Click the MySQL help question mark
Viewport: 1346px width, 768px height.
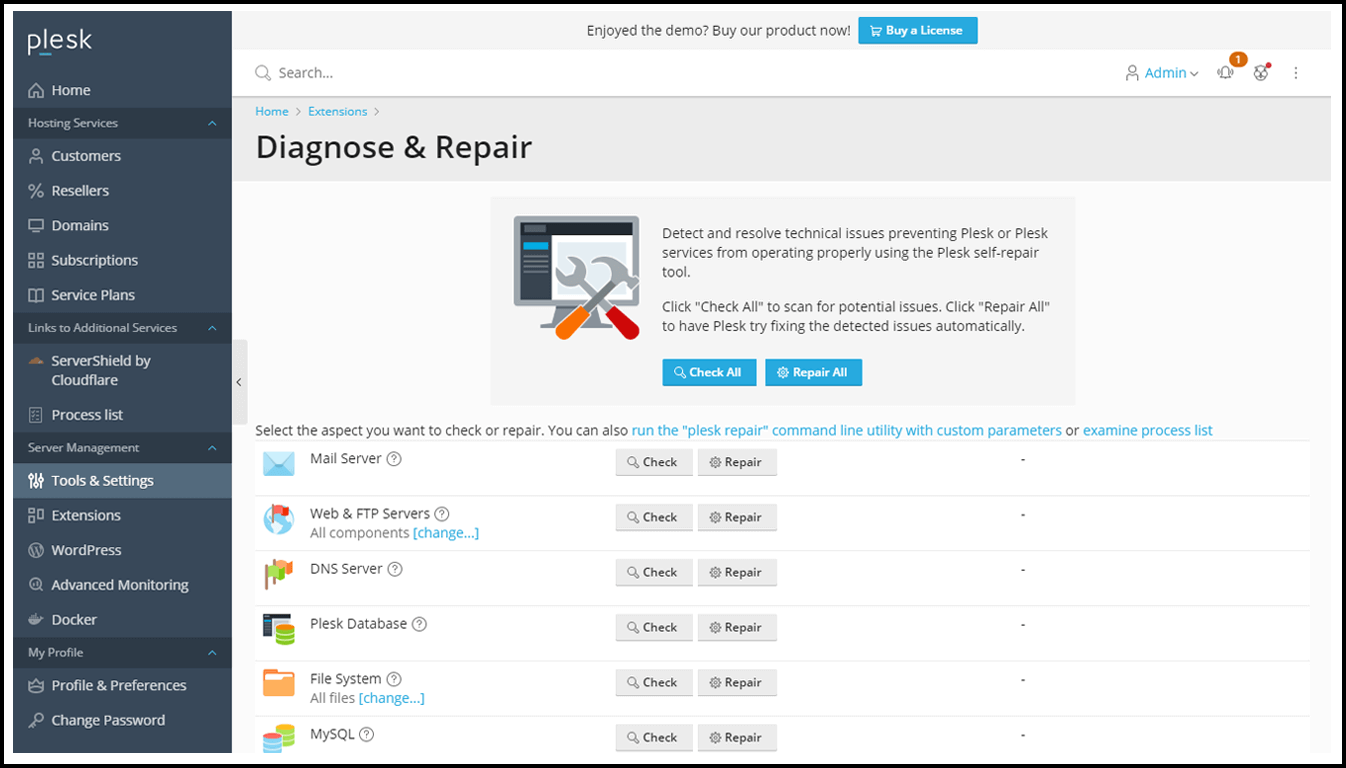tap(367, 734)
